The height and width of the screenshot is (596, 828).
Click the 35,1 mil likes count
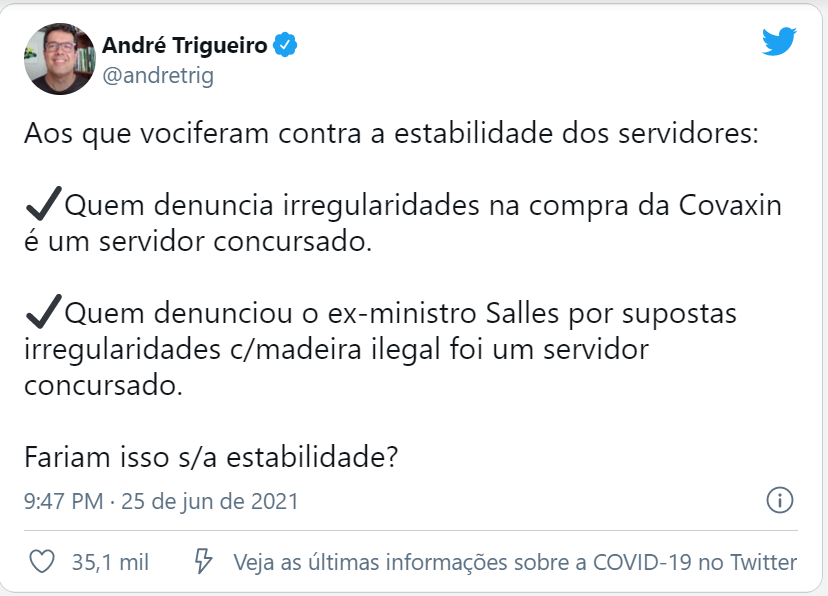click(x=110, y=562)
